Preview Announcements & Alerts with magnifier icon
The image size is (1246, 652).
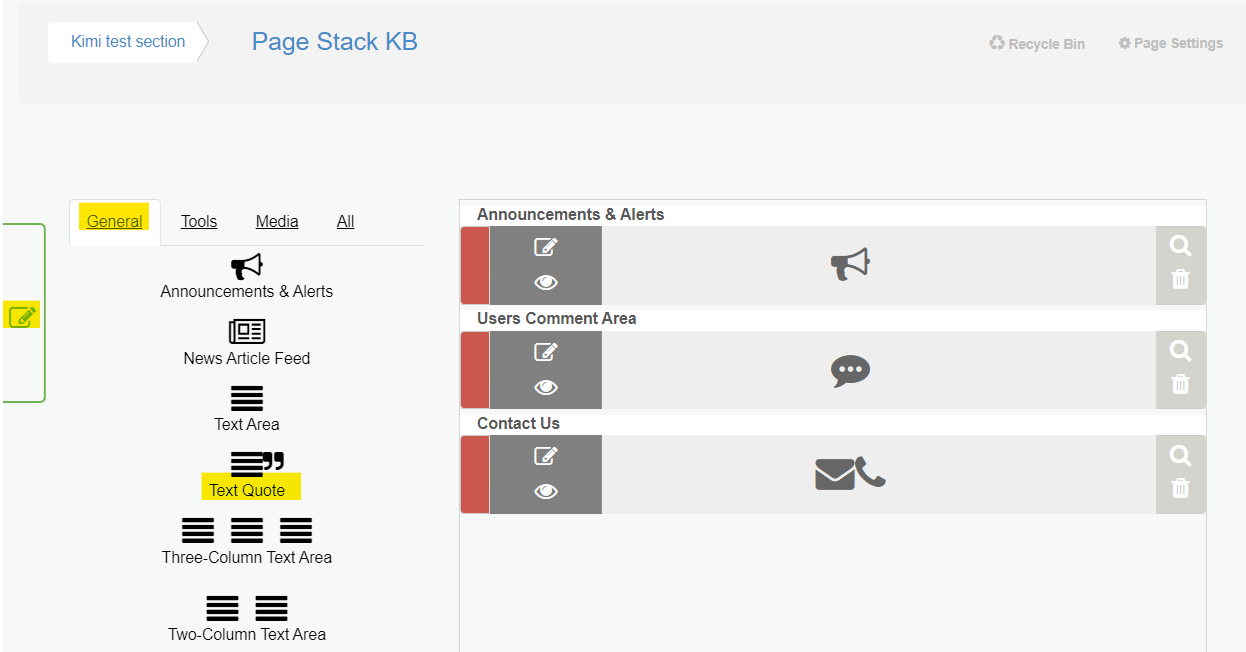tap(1181, 246)
